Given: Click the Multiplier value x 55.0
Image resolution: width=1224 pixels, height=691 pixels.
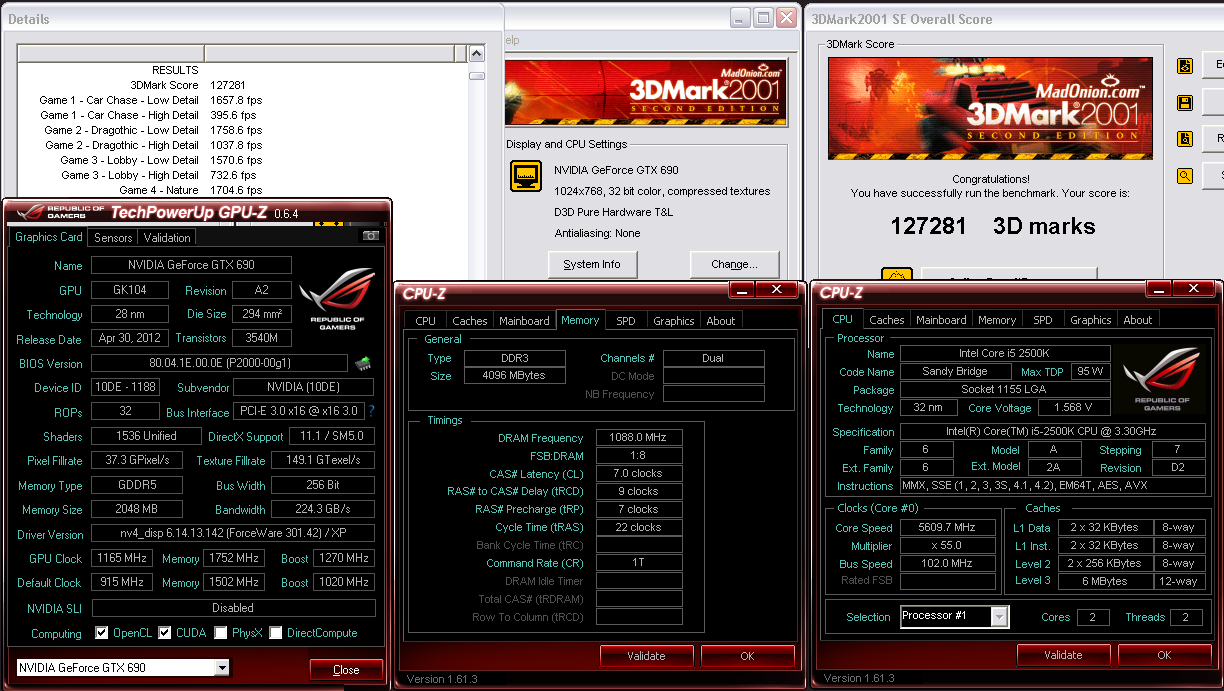Looking at the screenshot, I should coord(947,545).
